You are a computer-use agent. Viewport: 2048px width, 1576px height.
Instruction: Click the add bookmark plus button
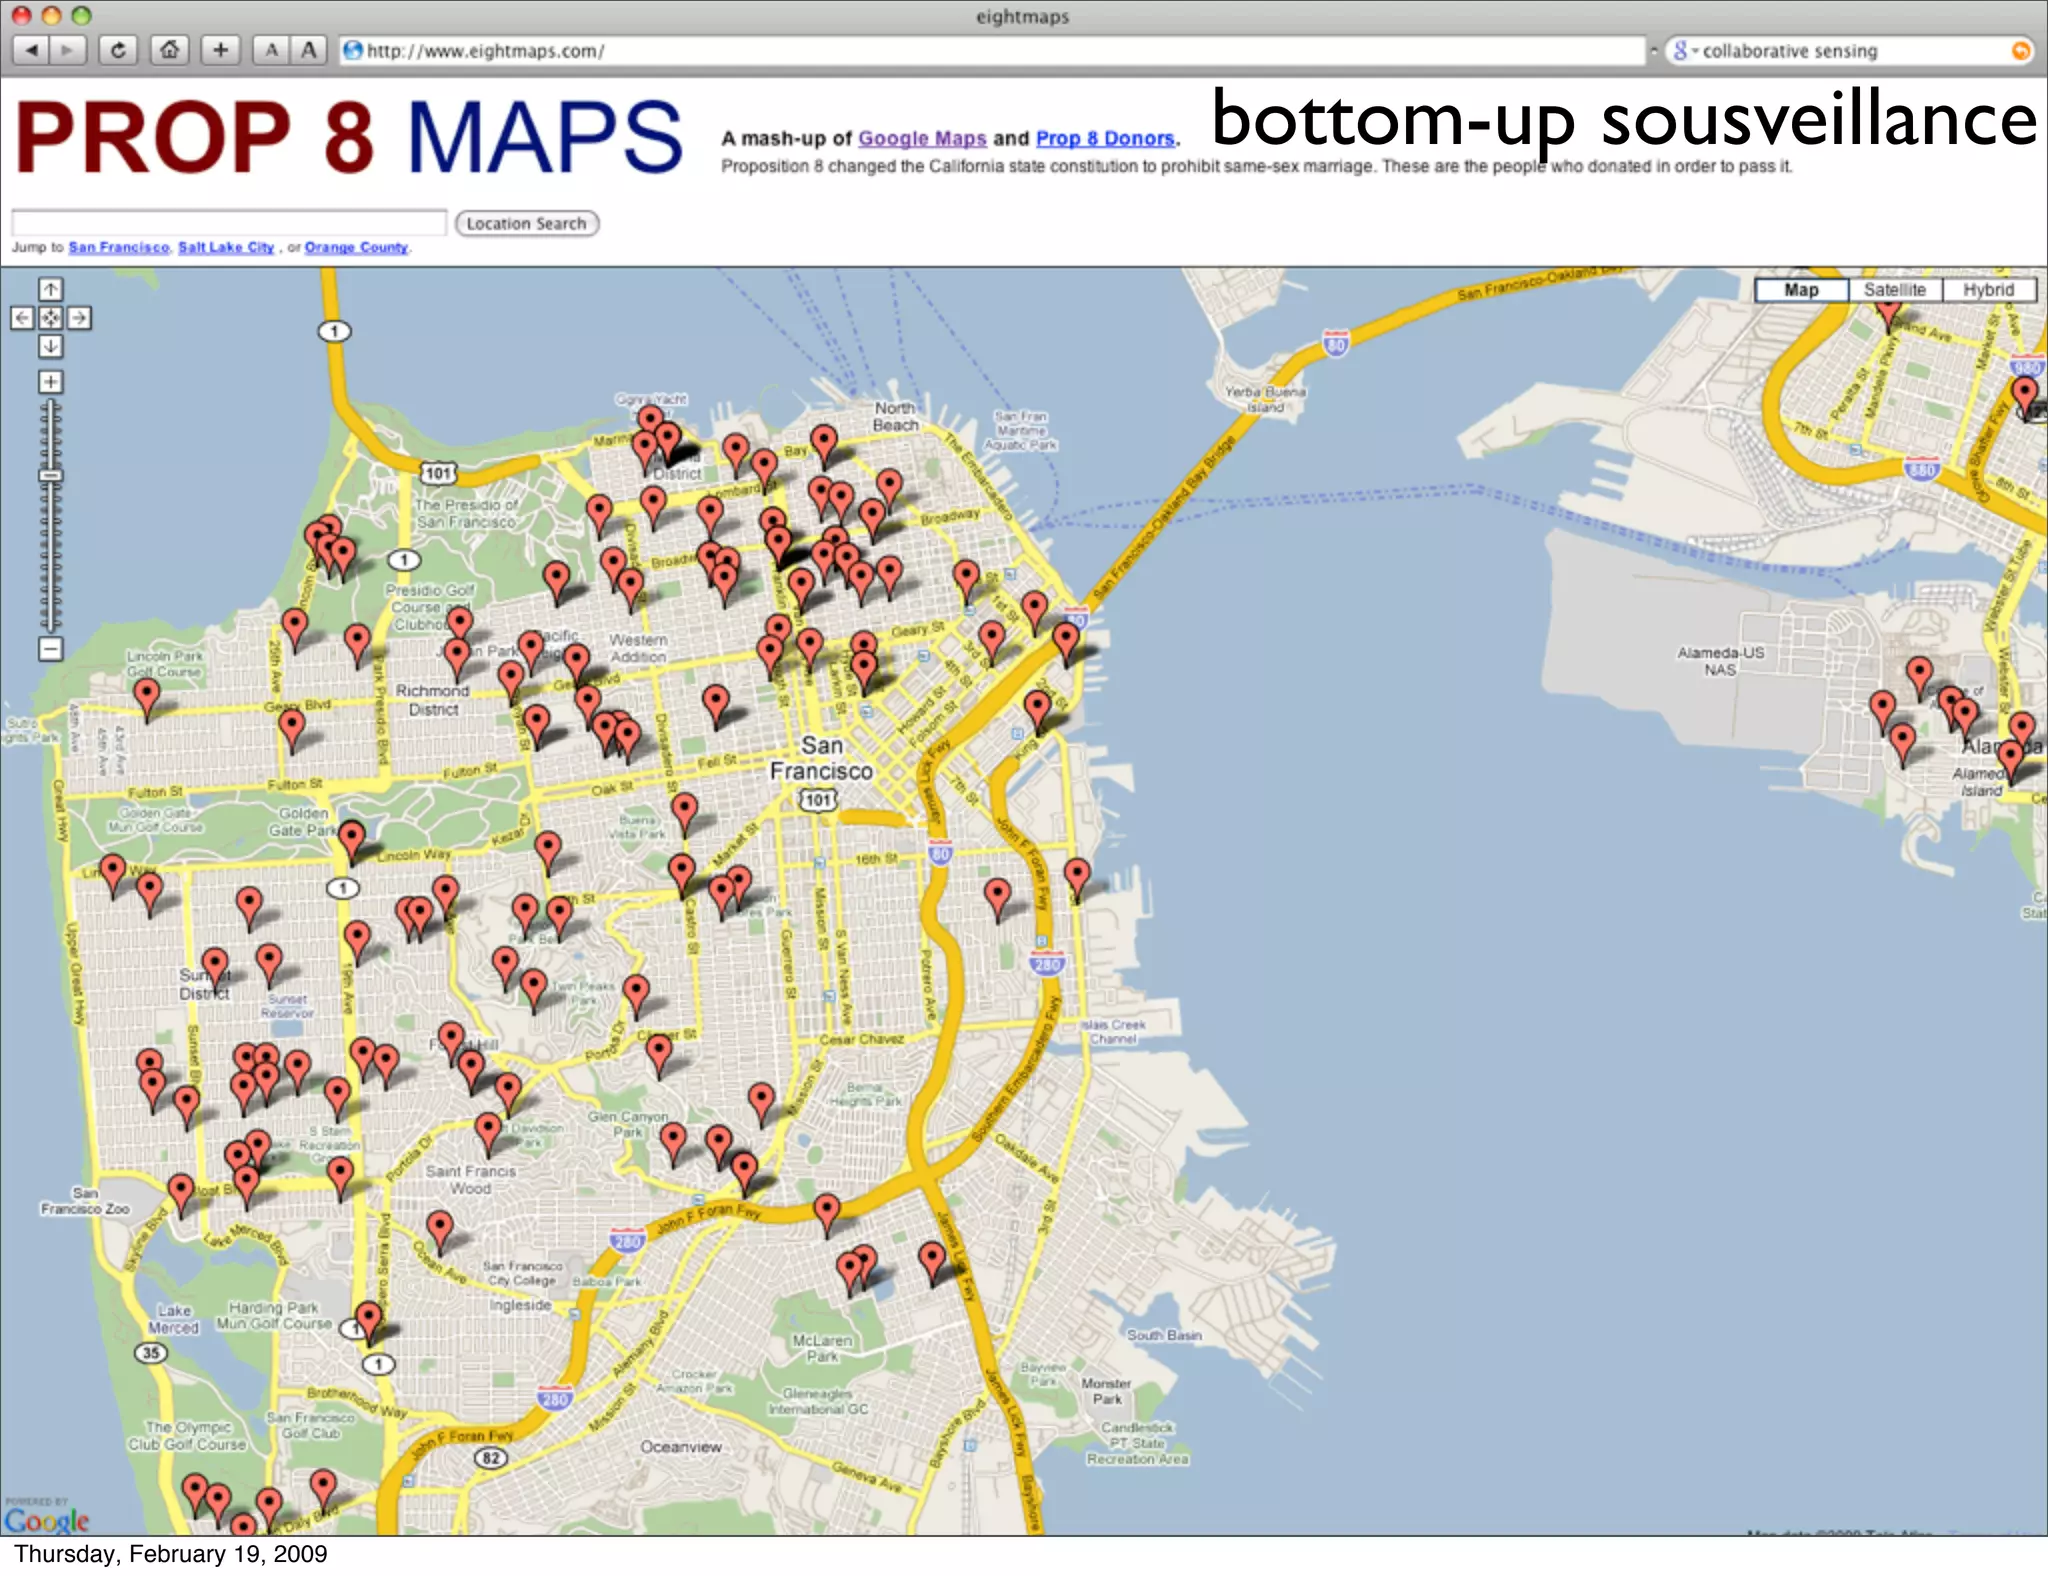220,50
